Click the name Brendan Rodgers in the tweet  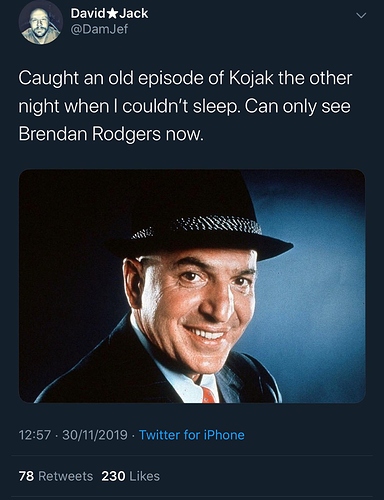click(89, 134)
